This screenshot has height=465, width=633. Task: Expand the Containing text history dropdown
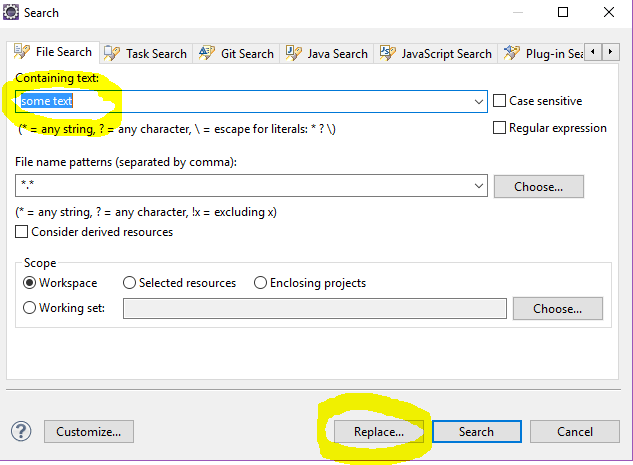pyautogui.click(x=479, y=101)
